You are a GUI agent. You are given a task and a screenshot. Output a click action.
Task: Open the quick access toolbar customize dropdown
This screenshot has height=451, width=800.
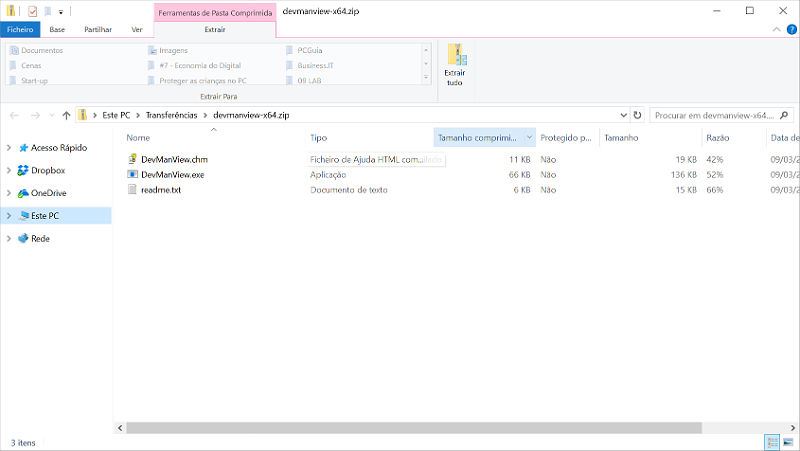coord(61,12)
